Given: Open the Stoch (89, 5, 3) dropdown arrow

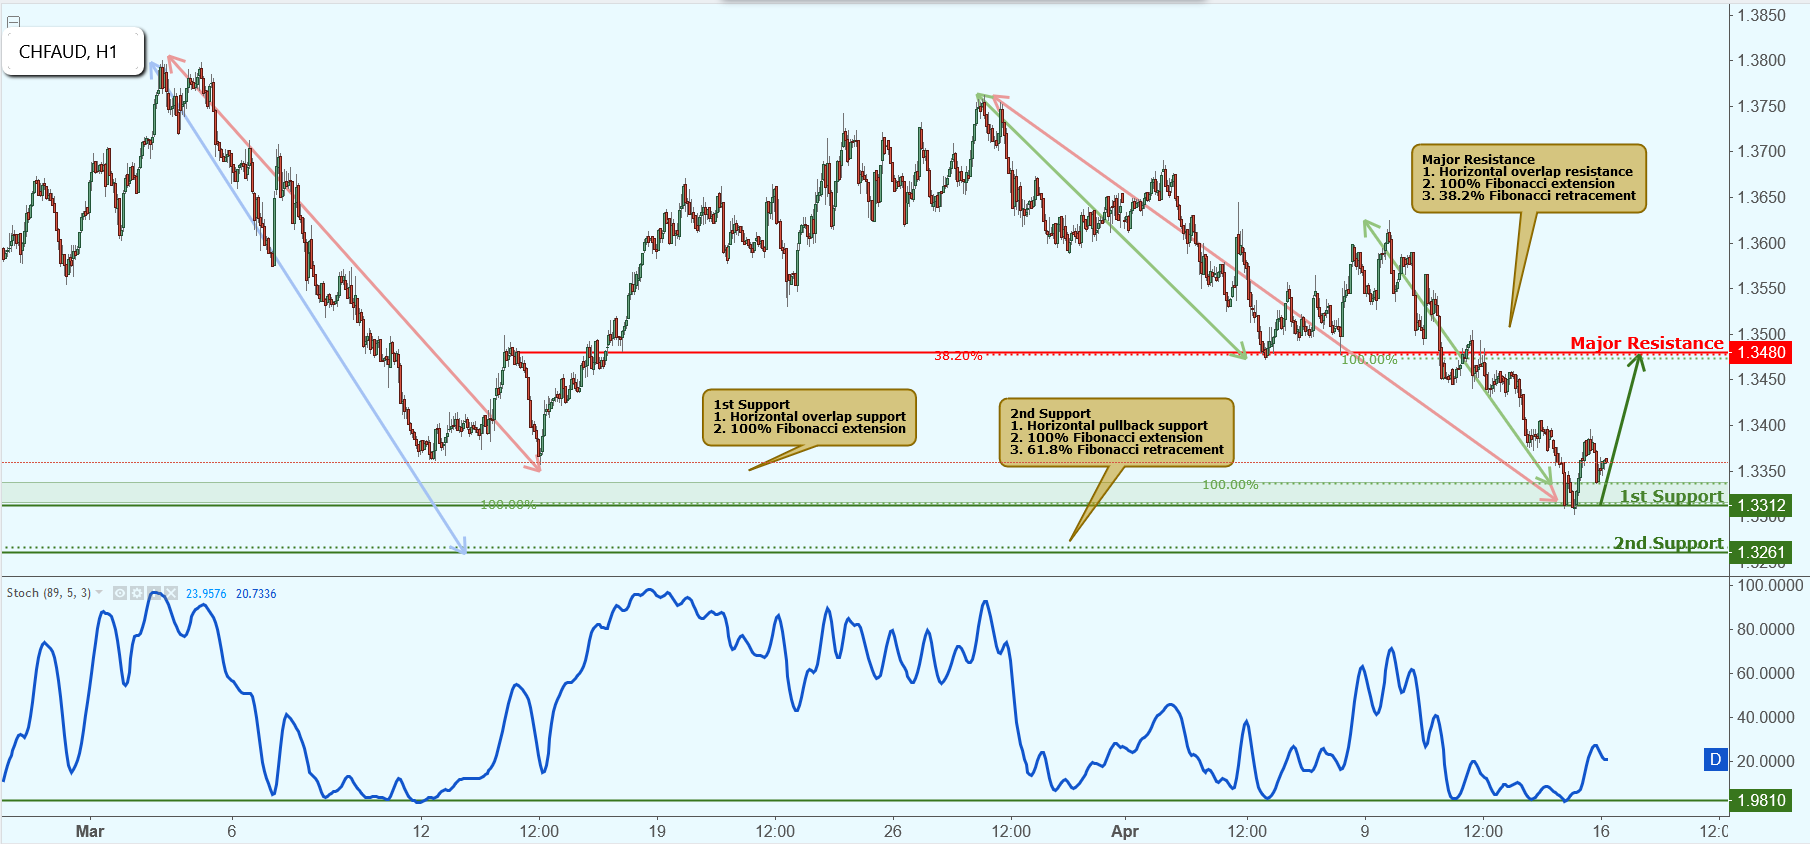Looking at the screenshot, I should [99, 592].
